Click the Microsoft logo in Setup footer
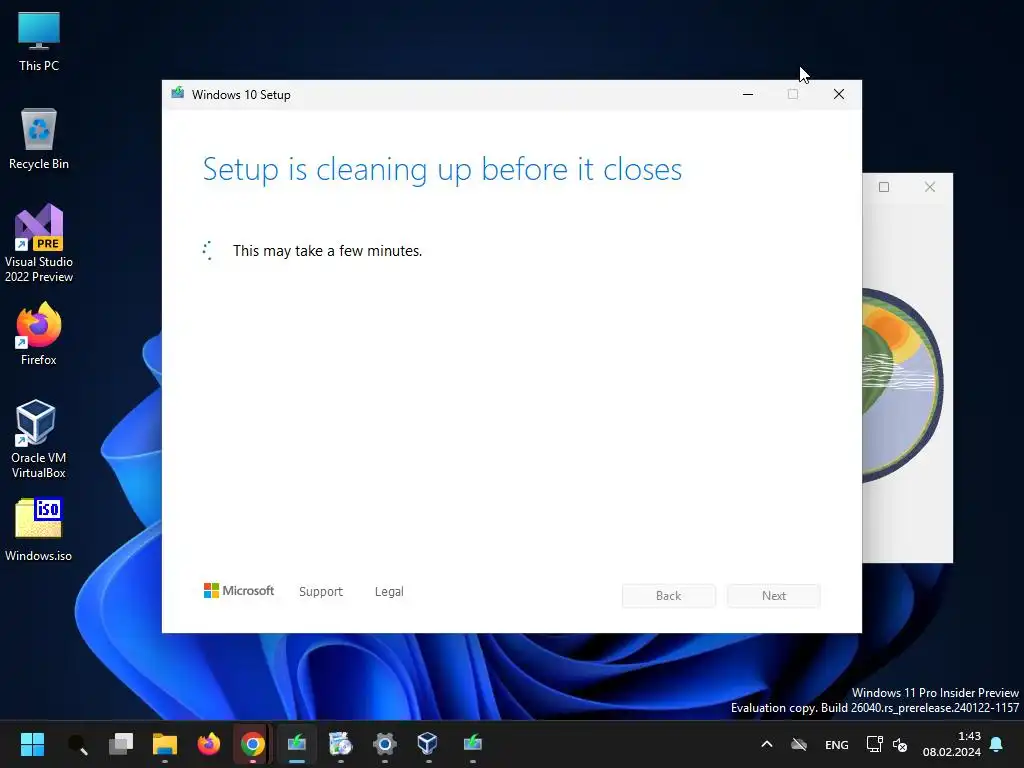1024x768 pixels. [x=239, y=590]
